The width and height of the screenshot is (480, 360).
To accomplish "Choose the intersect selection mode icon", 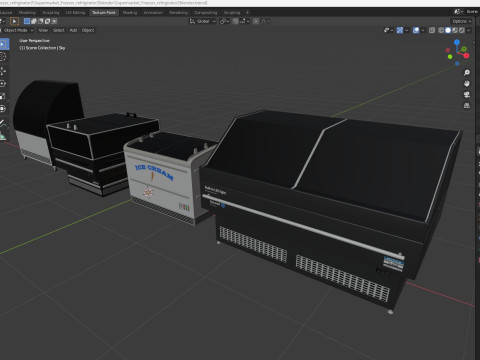I will 54,21.
